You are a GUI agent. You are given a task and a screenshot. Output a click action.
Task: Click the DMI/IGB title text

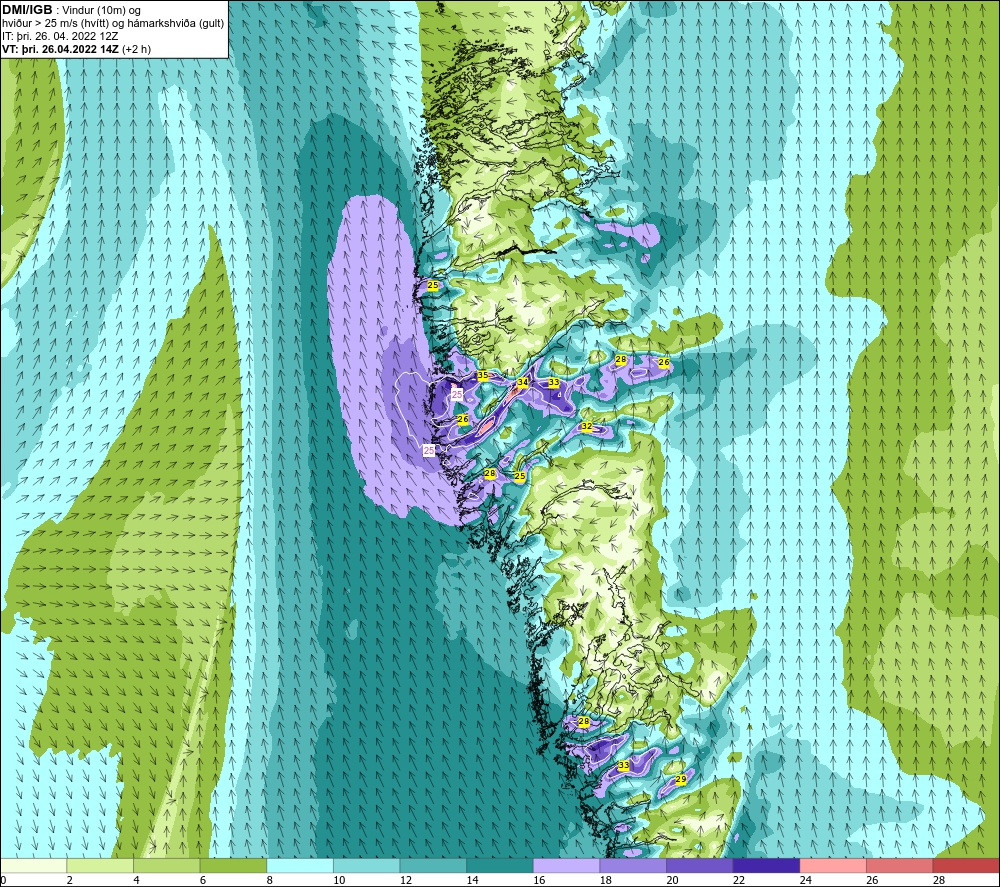(x=27, y=10)
